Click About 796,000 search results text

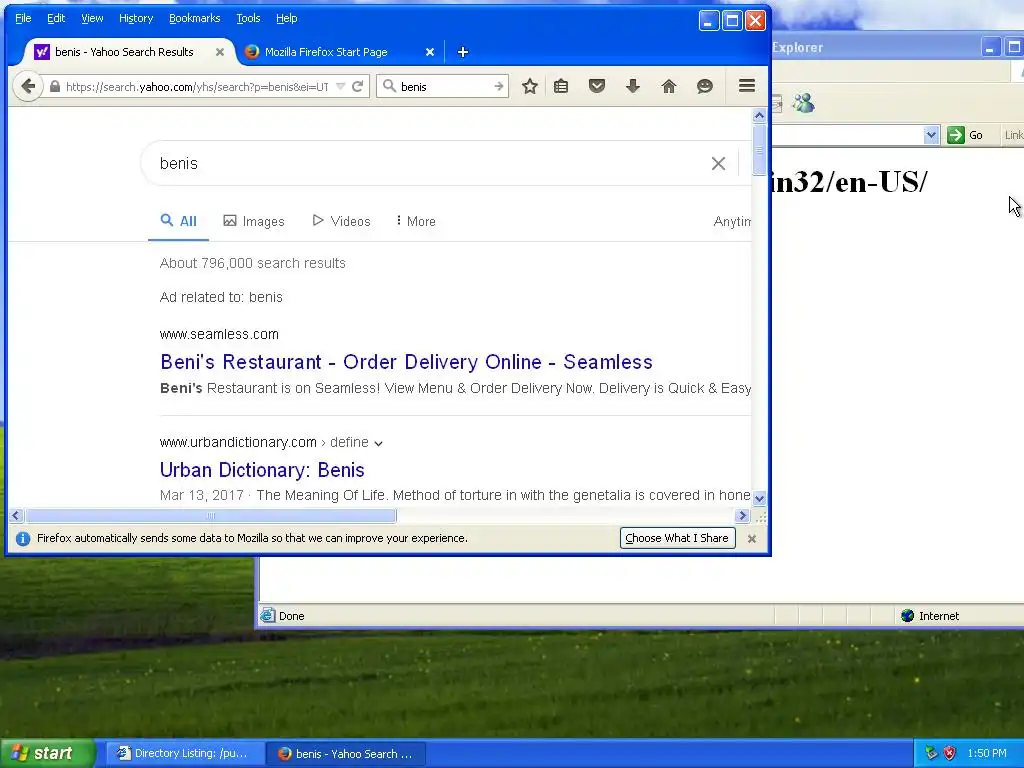click(x=253, y=263)
